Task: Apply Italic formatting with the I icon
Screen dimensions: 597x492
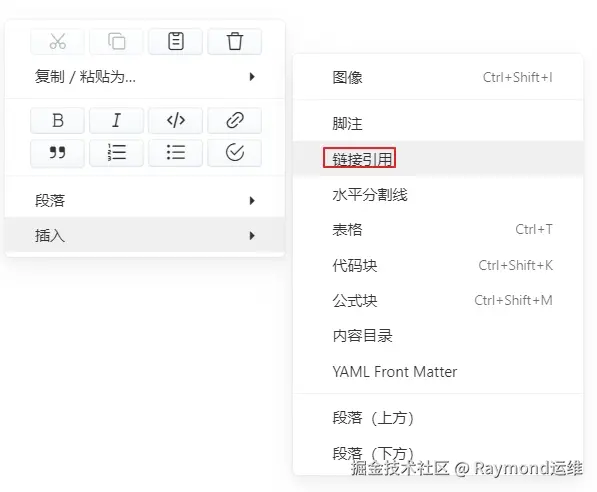Action: tap(117, 120)
